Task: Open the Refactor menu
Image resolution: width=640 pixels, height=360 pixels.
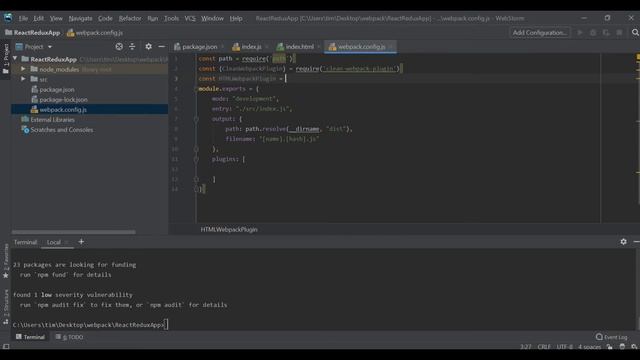Action: coord(130,18)
